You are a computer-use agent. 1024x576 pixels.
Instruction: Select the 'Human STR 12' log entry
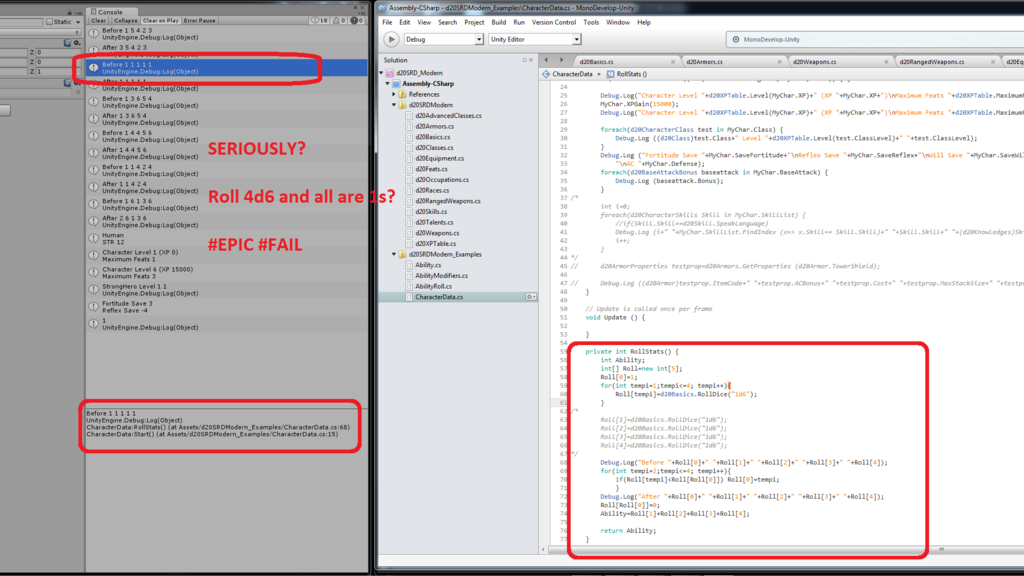click(x=227, y=238)
